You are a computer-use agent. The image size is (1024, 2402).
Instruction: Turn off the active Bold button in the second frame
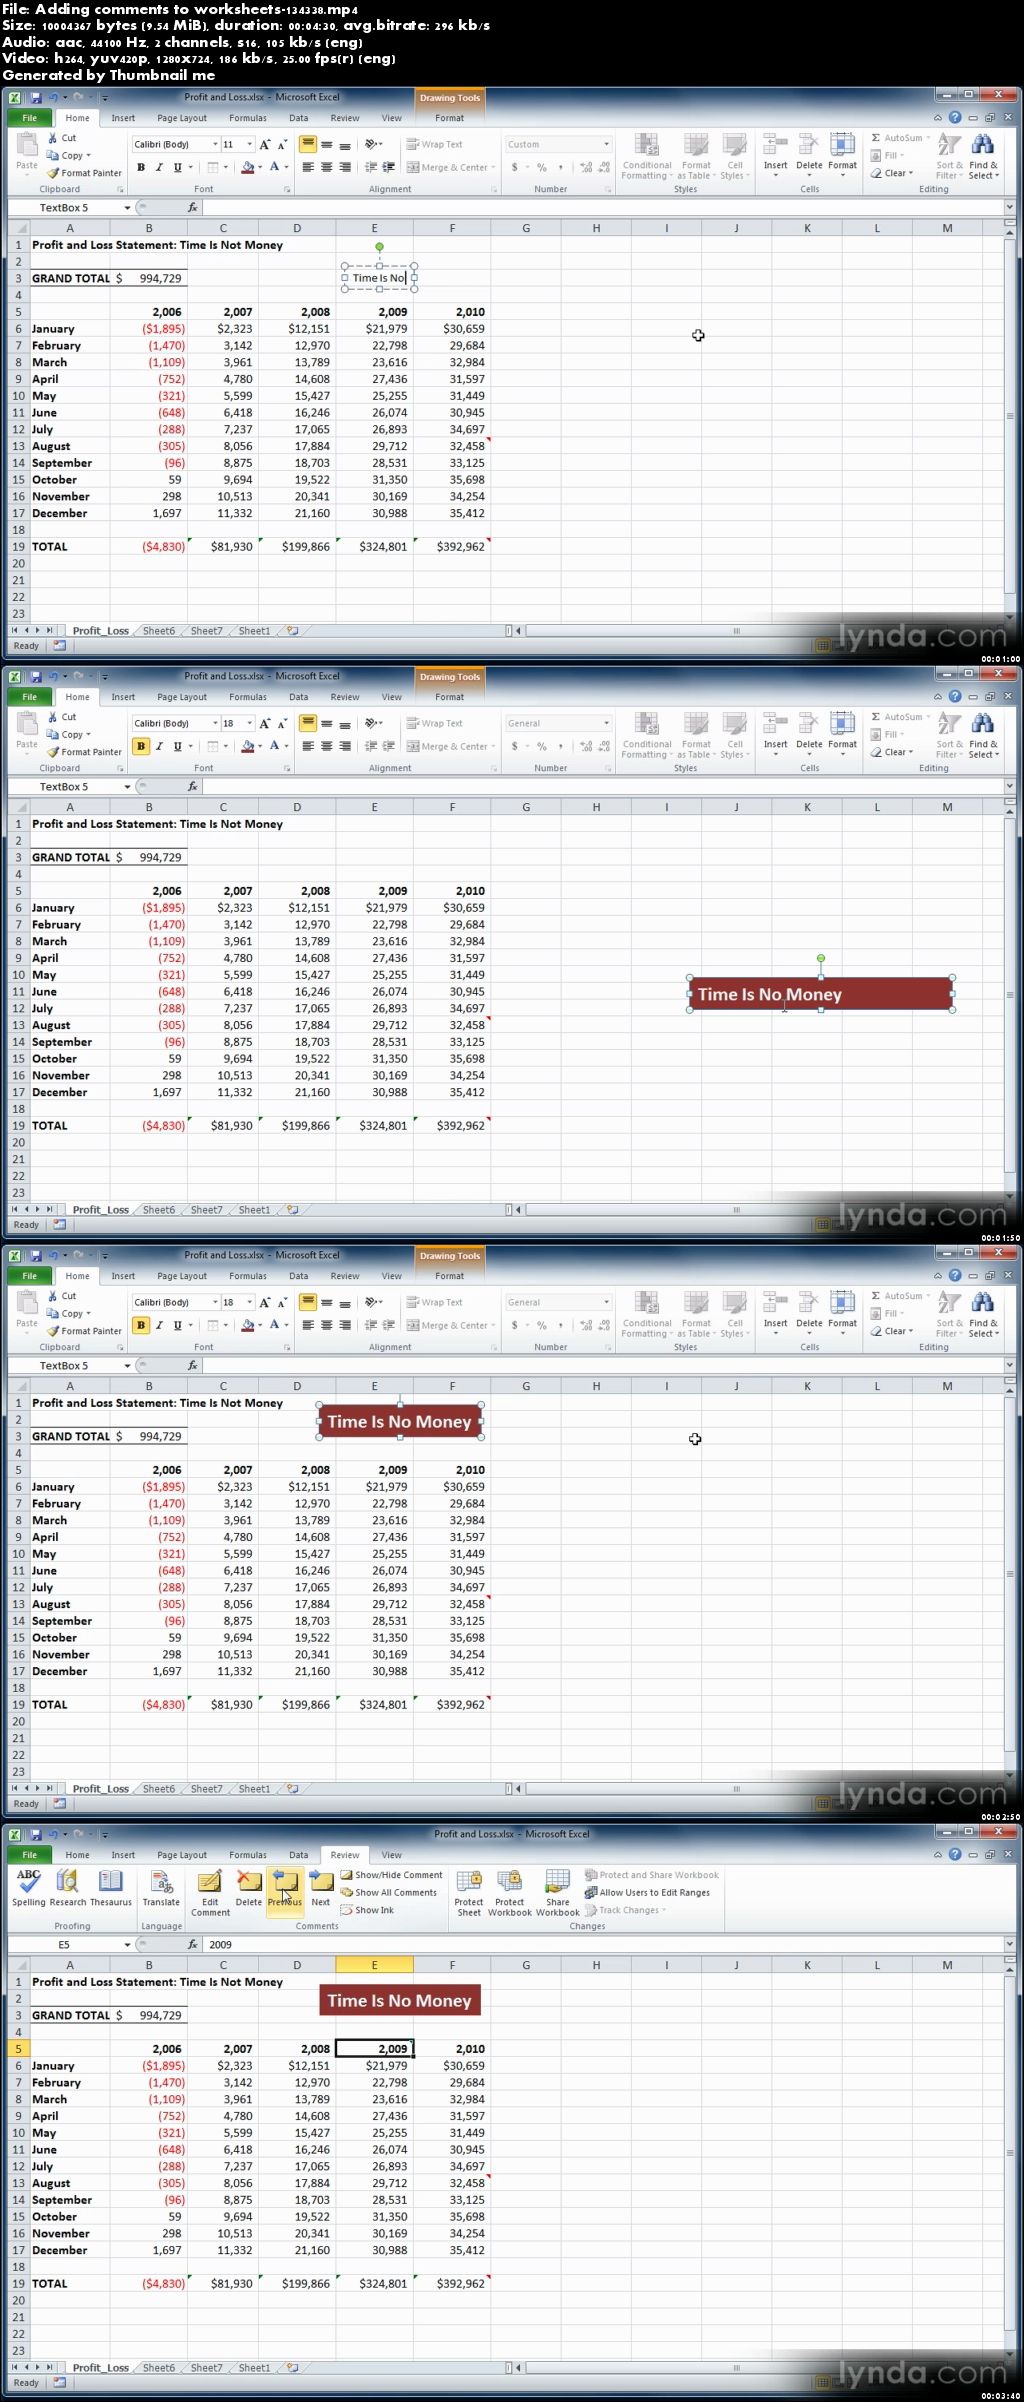pos(141,747)
